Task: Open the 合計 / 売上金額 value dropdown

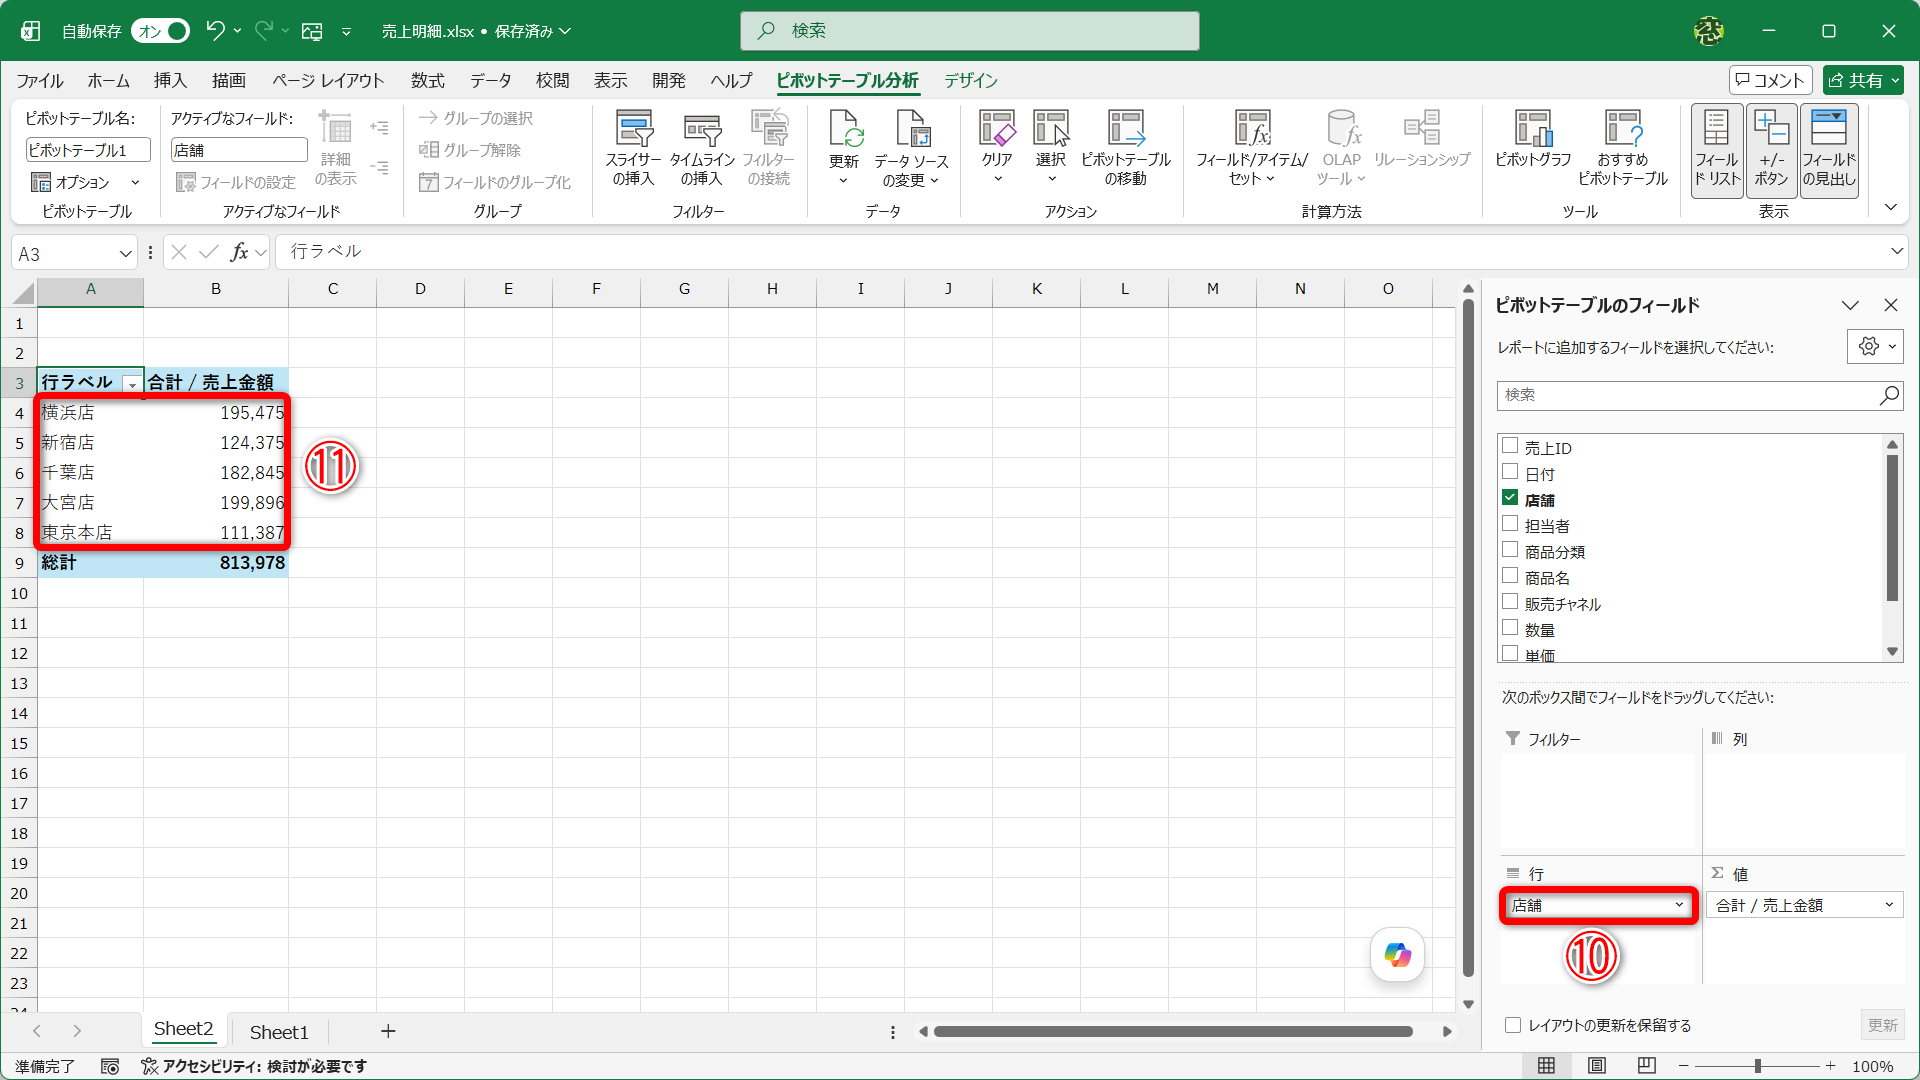Action: point(1889,905)
